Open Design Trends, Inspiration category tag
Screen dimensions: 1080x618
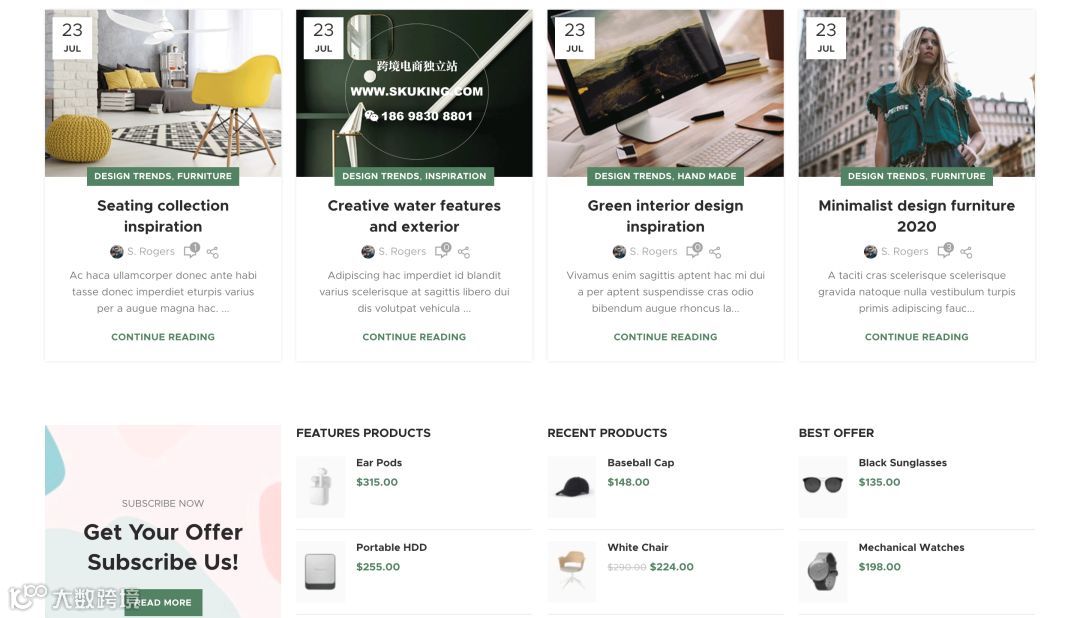(x=414, y=176)
